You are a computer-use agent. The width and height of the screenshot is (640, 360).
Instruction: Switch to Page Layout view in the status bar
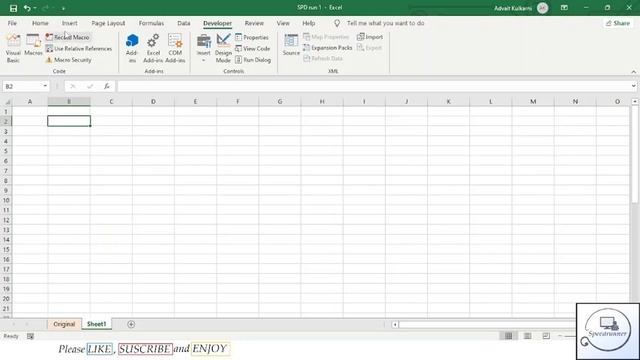pyautogui.click(x=527, y=336)
